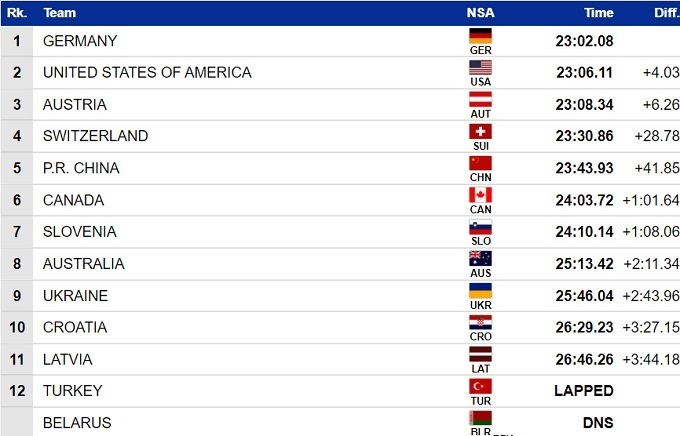Click the Croatia flag icon
The width and height of the screenshot is (680, 436).
click(x=480, y=323)
